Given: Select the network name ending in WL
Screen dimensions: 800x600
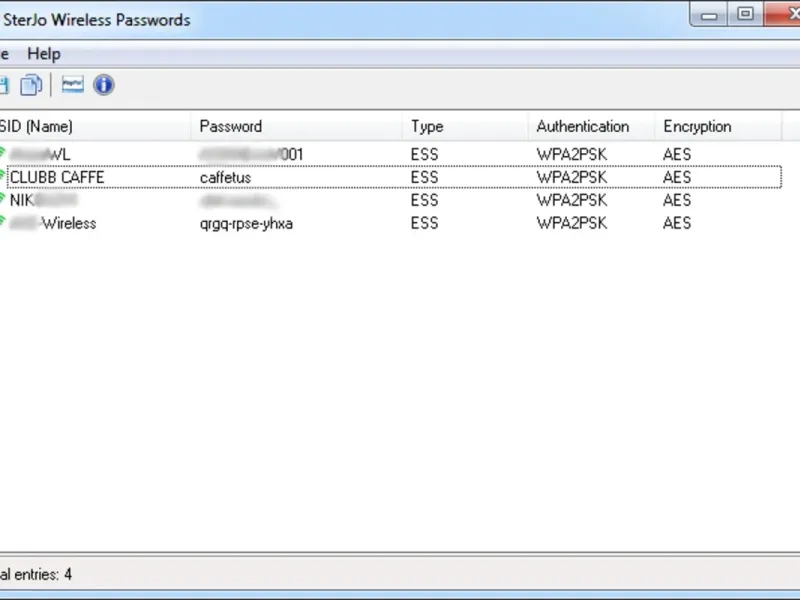Looking at the screenshot, I should 40,154.
